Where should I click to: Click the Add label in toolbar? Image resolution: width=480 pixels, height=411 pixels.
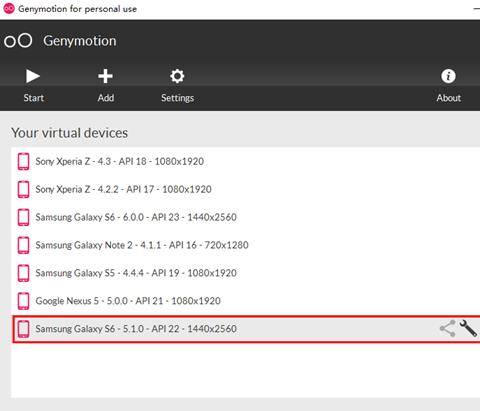coord(106,98)
